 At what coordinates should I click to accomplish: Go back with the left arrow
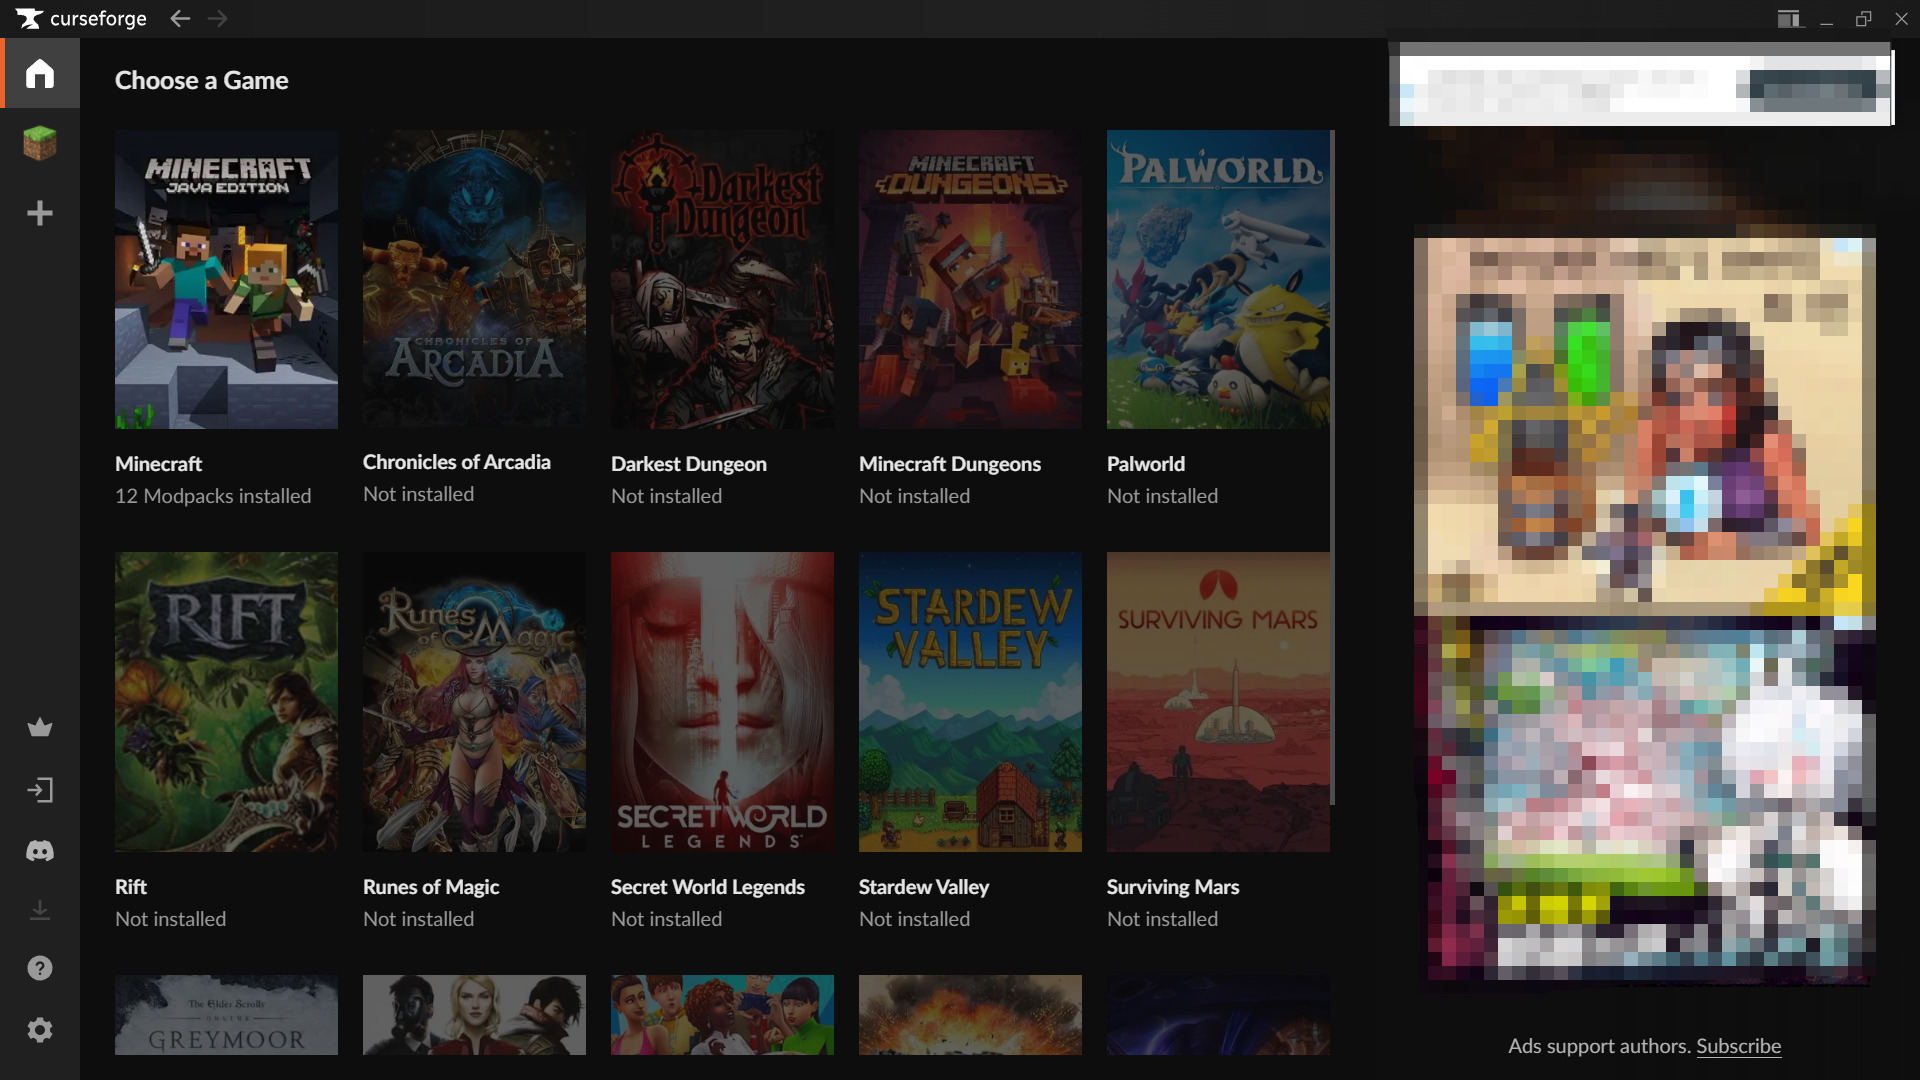[x=180, y=19]
